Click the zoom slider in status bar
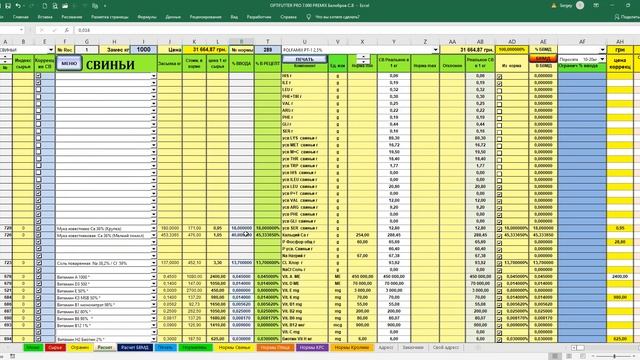 click(614, 356)
